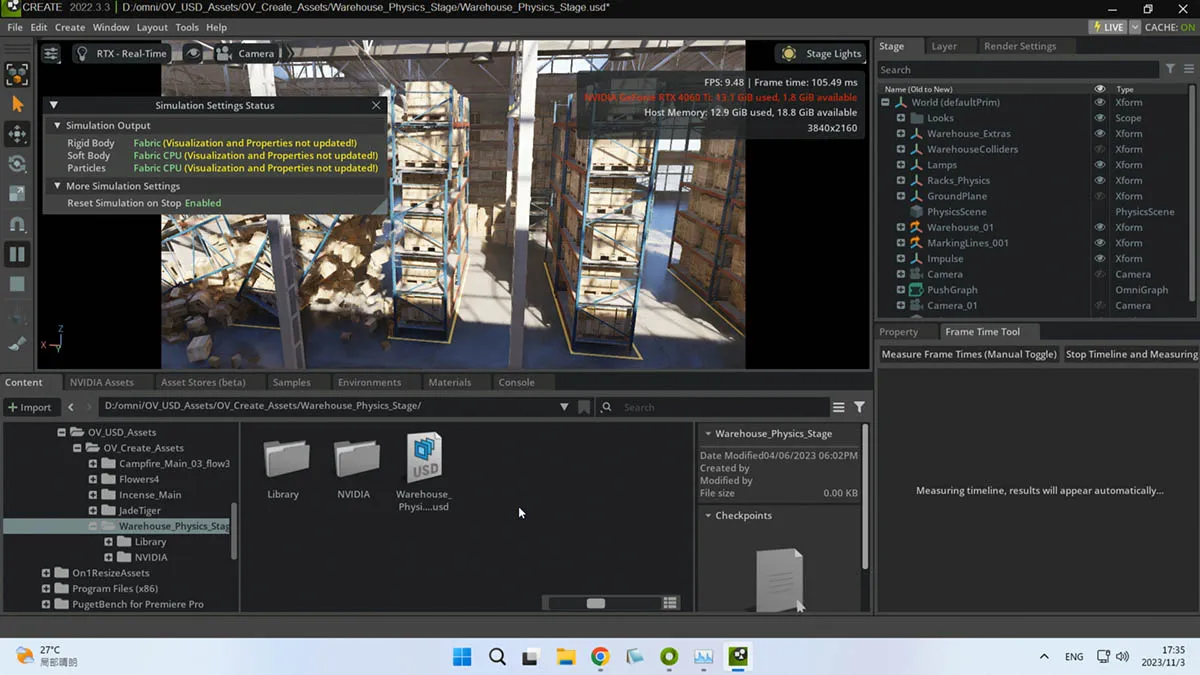Open the Content browser options hamburger icon

[839, 407]
